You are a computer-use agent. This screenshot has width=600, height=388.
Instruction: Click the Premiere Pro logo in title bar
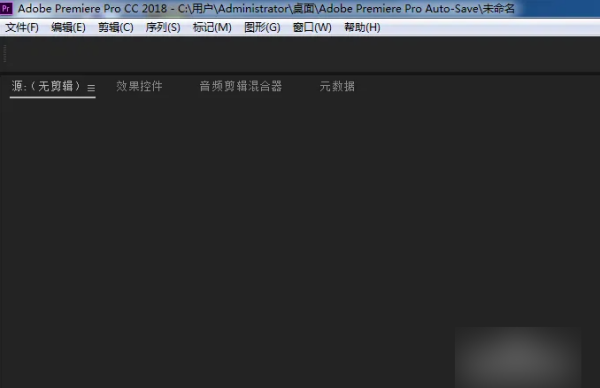pyautogui.click(x=6, y=8)
